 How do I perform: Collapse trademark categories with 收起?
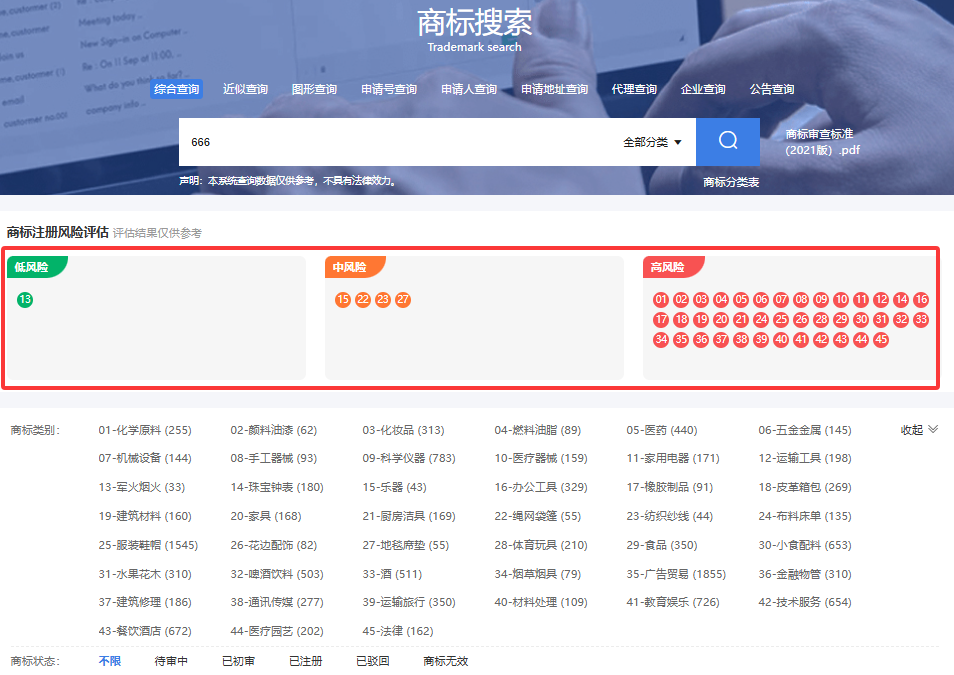[919, 430]
